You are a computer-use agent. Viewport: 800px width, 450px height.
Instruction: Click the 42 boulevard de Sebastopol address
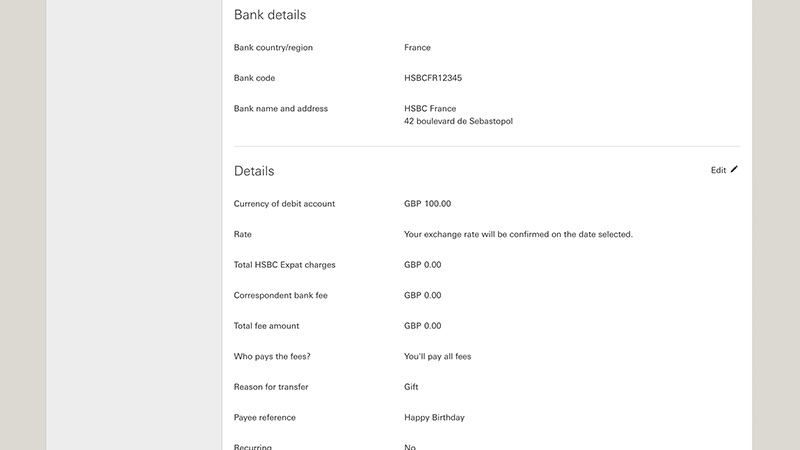point(458,121)
